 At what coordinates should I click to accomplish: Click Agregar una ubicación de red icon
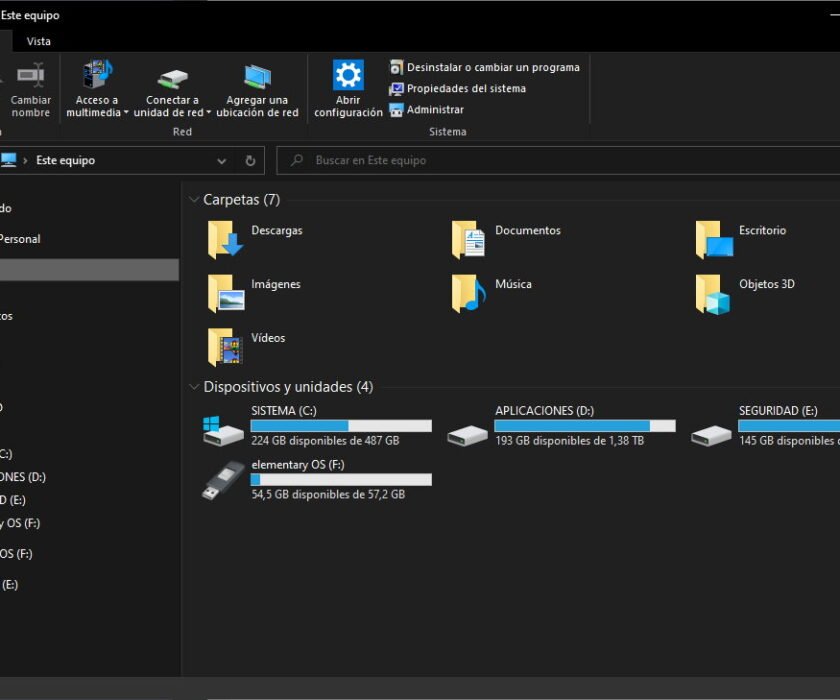point(257,77)
